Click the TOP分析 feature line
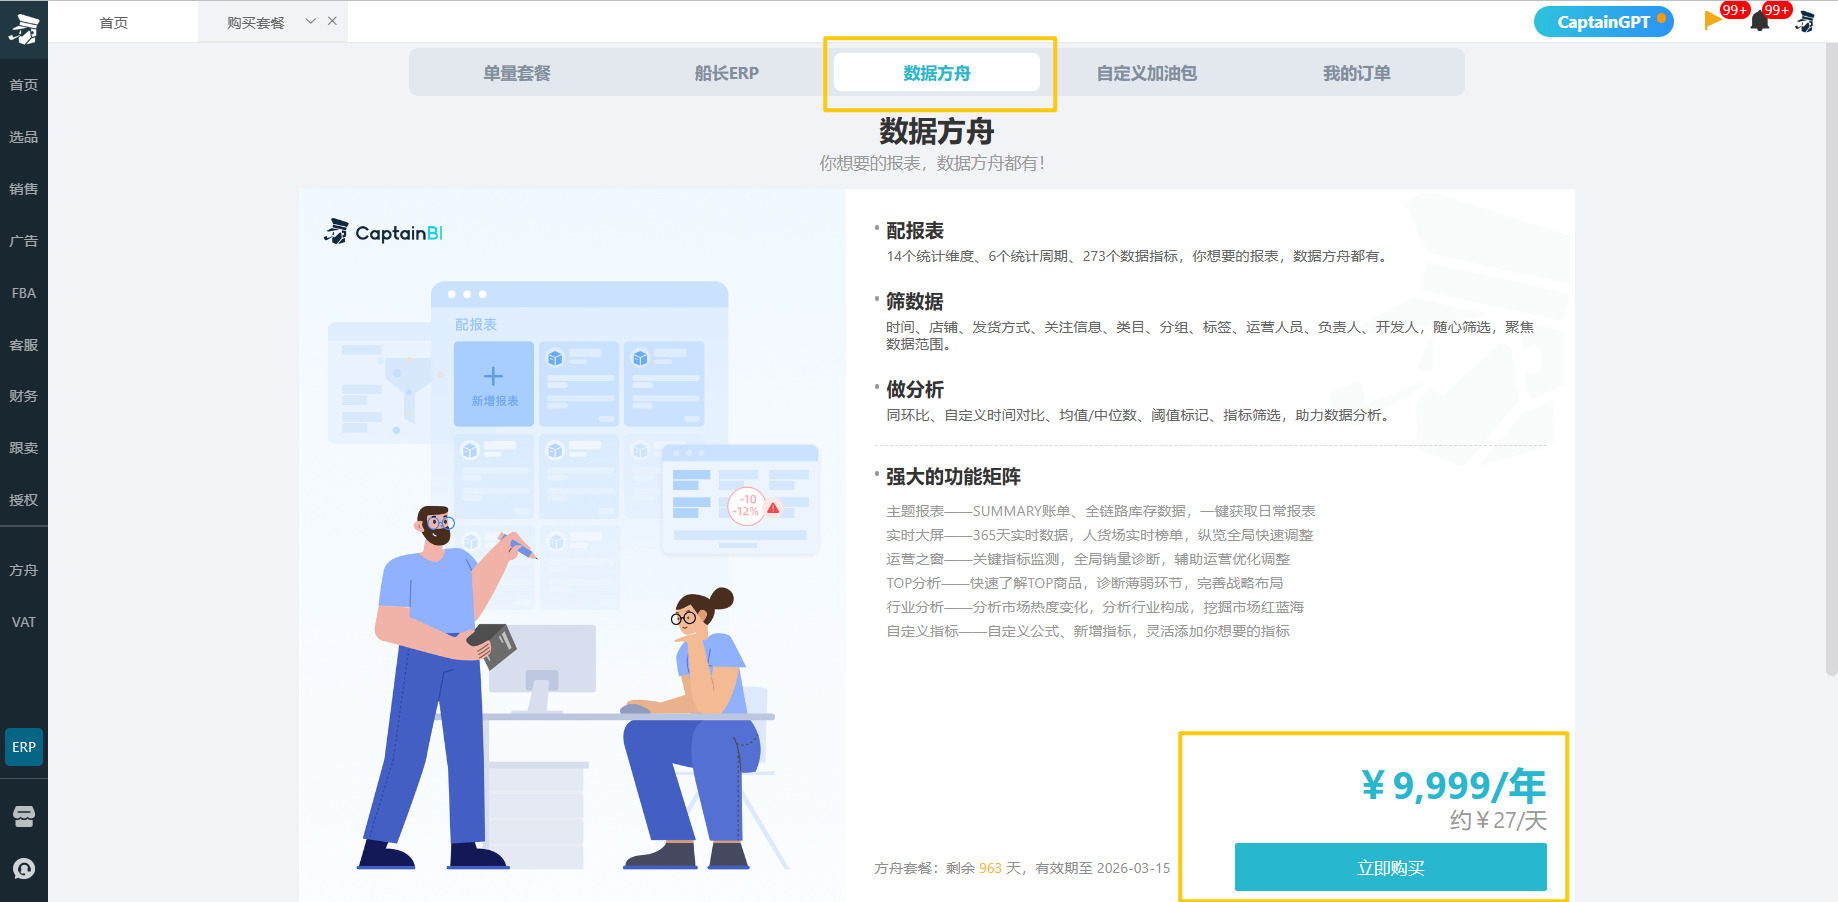The image size is (1838, 902). 1085,583
